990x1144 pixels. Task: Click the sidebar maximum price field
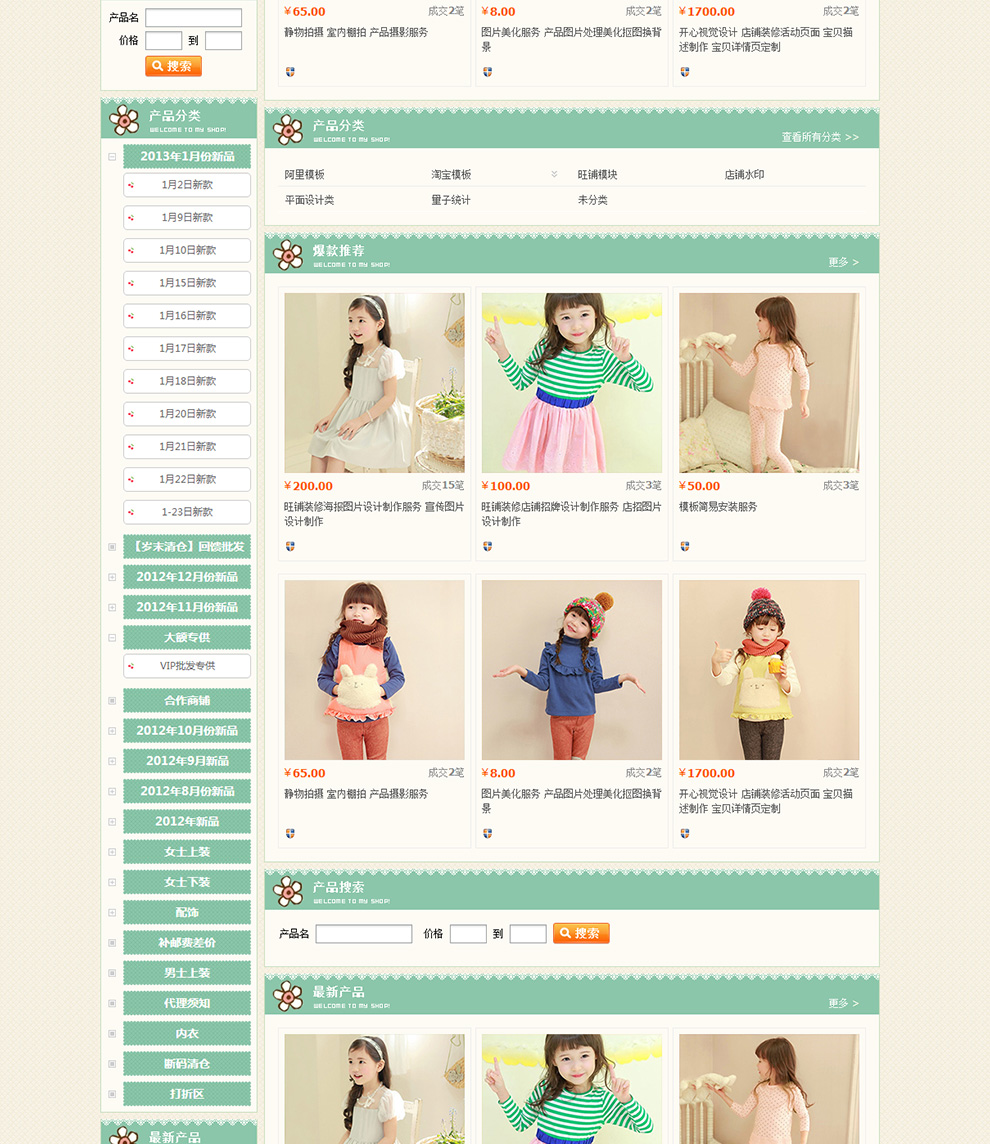tap(223, 41)
